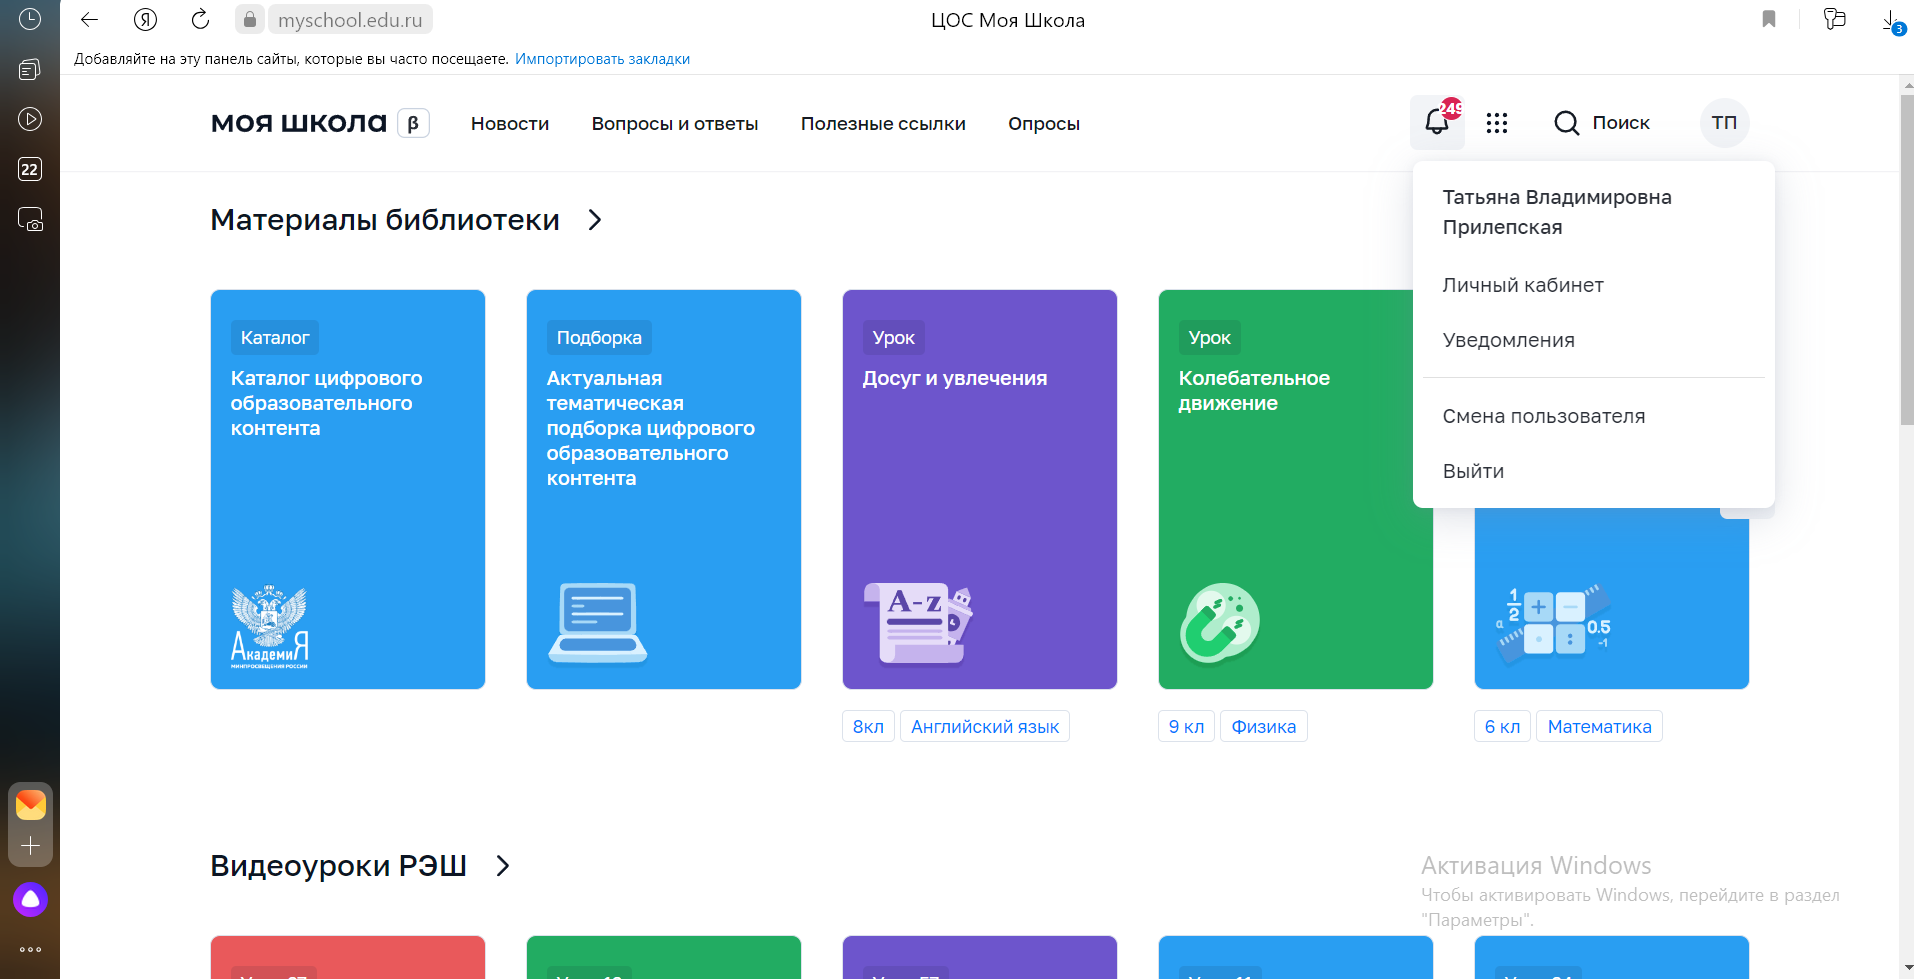This screenshot has width=1914, height=979.
Task: Click the Академия logo on catalog card
Action: tap(270, 626)
